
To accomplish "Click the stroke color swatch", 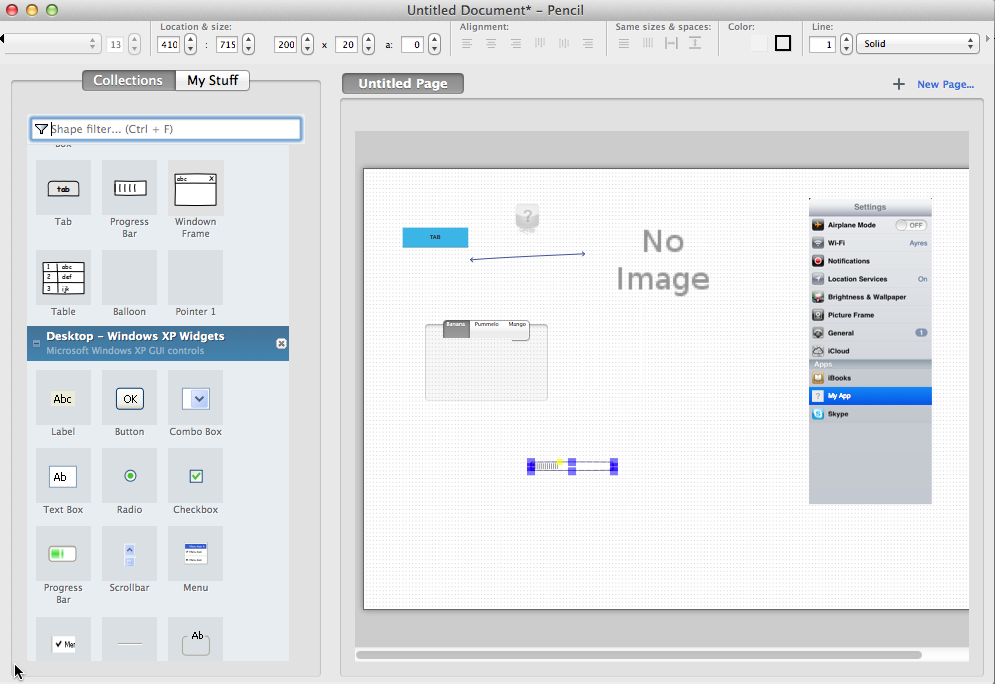I will click(x=783, y=43).
